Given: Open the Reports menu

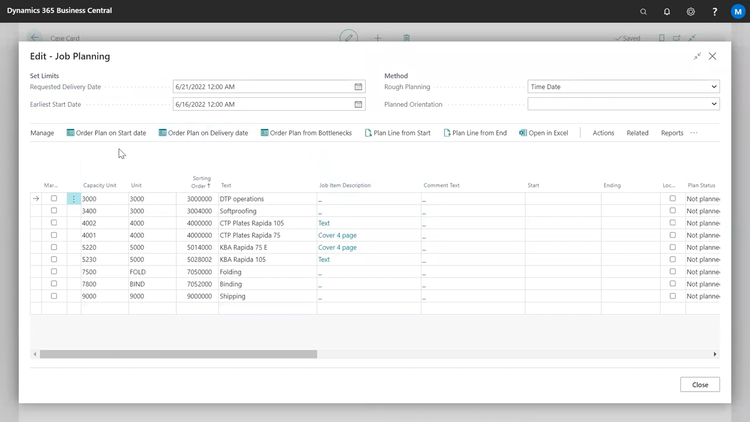Looking at the screenshot, I should pyautogui.click(x=672, y=133).
